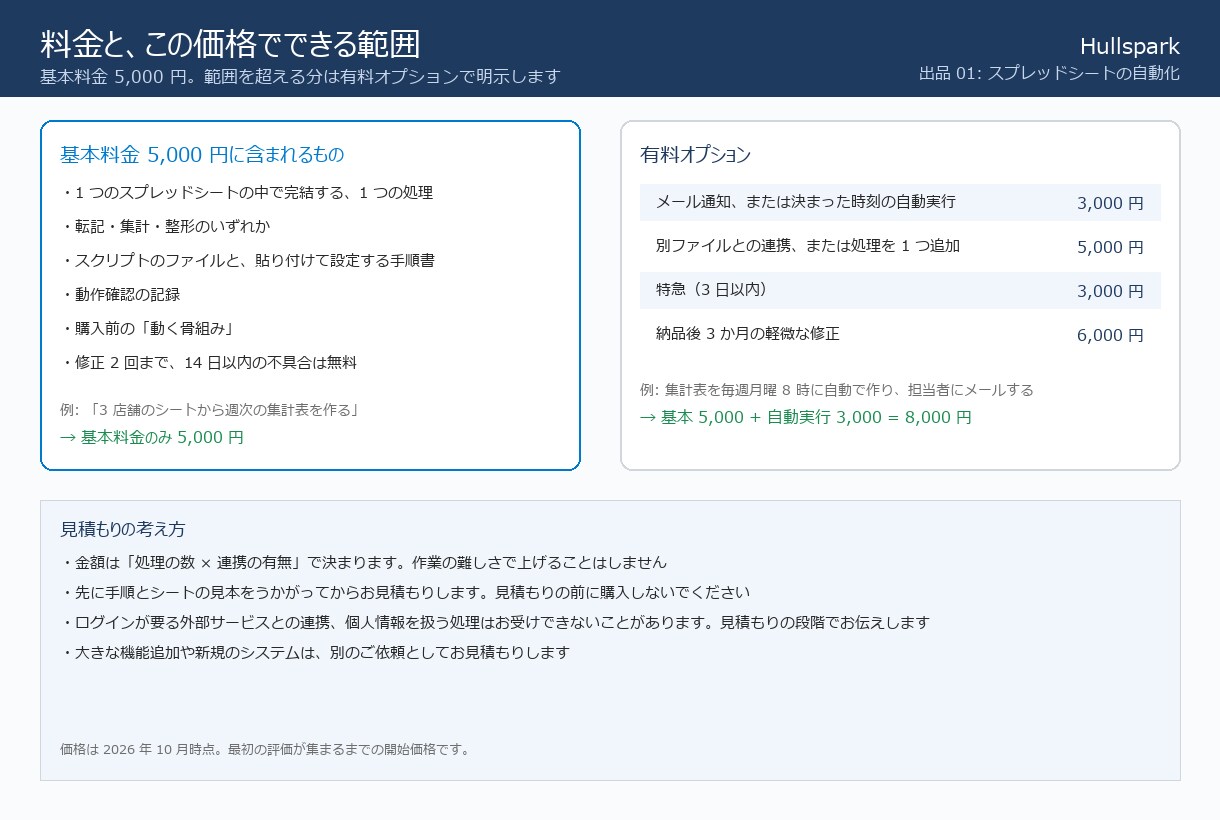This screenshot has height=820, width=1220.
Task: Click the bullet about ログインが要る外部サービスとの連携
Action: pyautogui.click(x=495, y=622)
